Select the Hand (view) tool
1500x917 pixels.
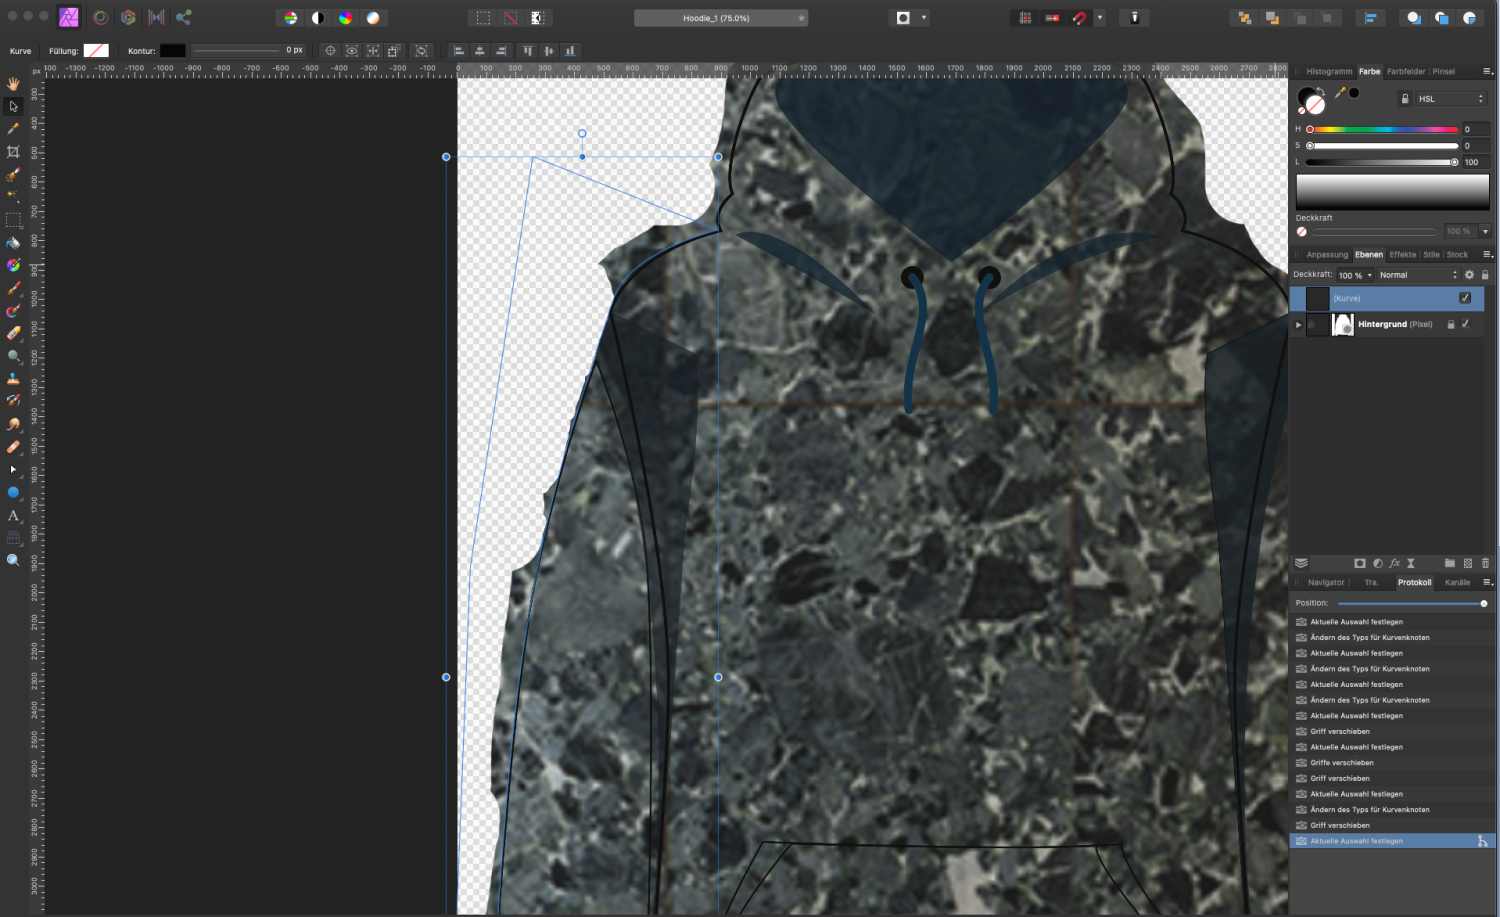pos(13,83)
